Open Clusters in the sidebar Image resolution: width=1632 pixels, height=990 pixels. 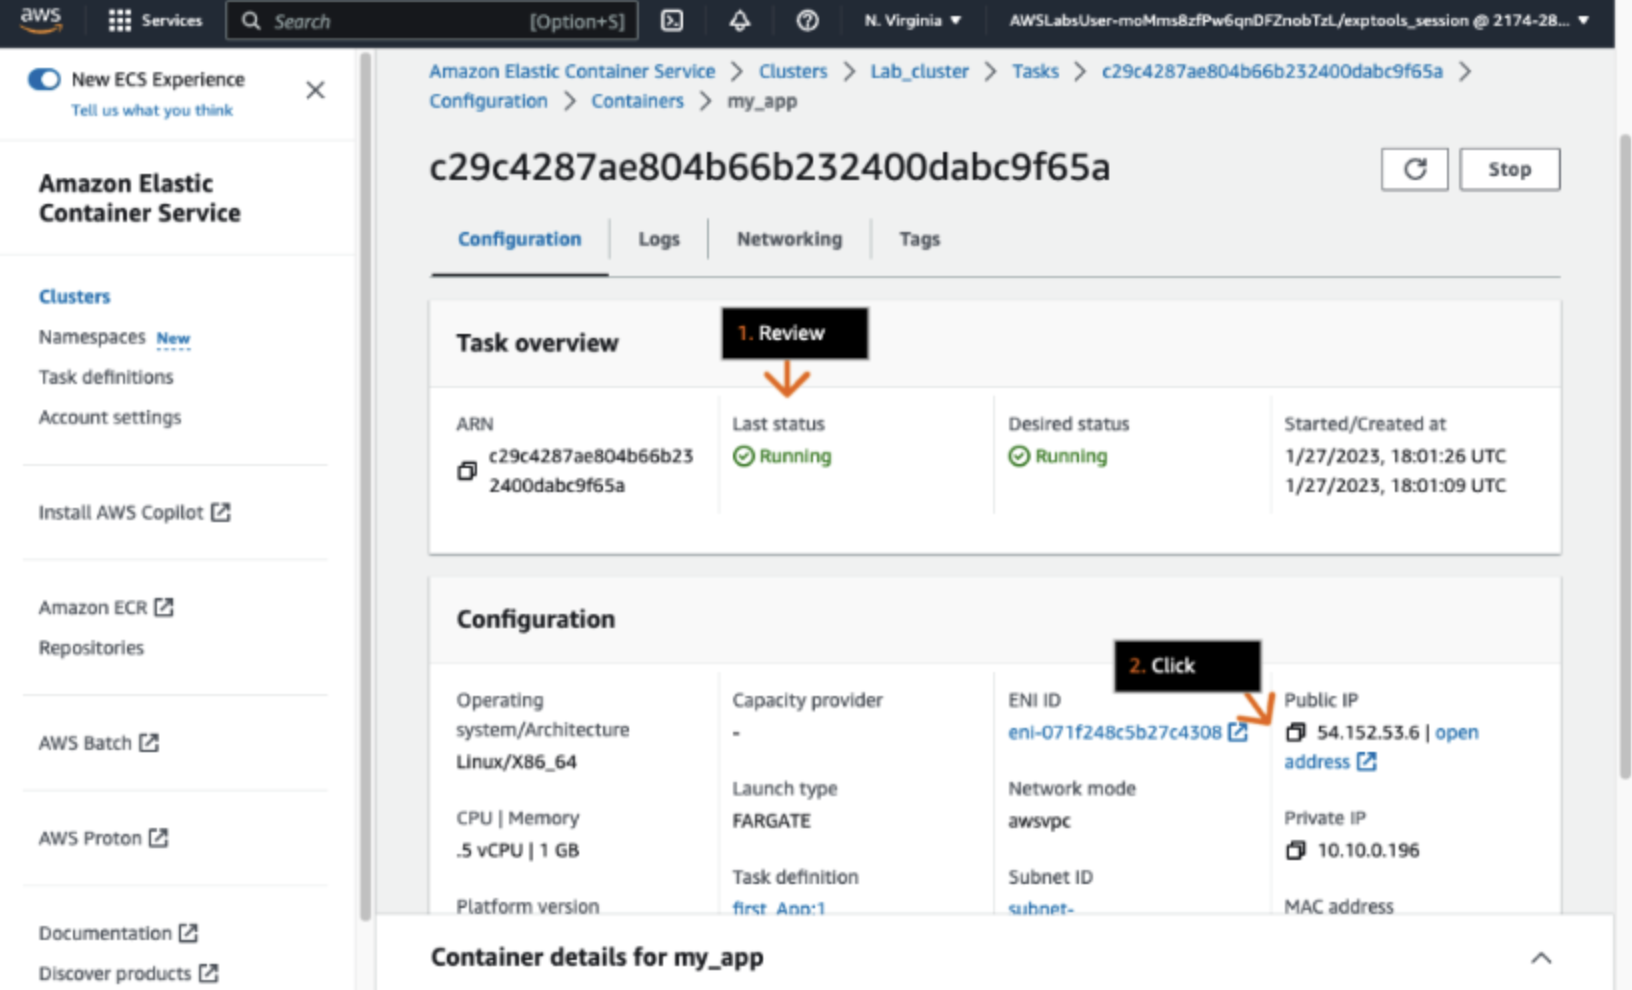(x=74, y=296)
